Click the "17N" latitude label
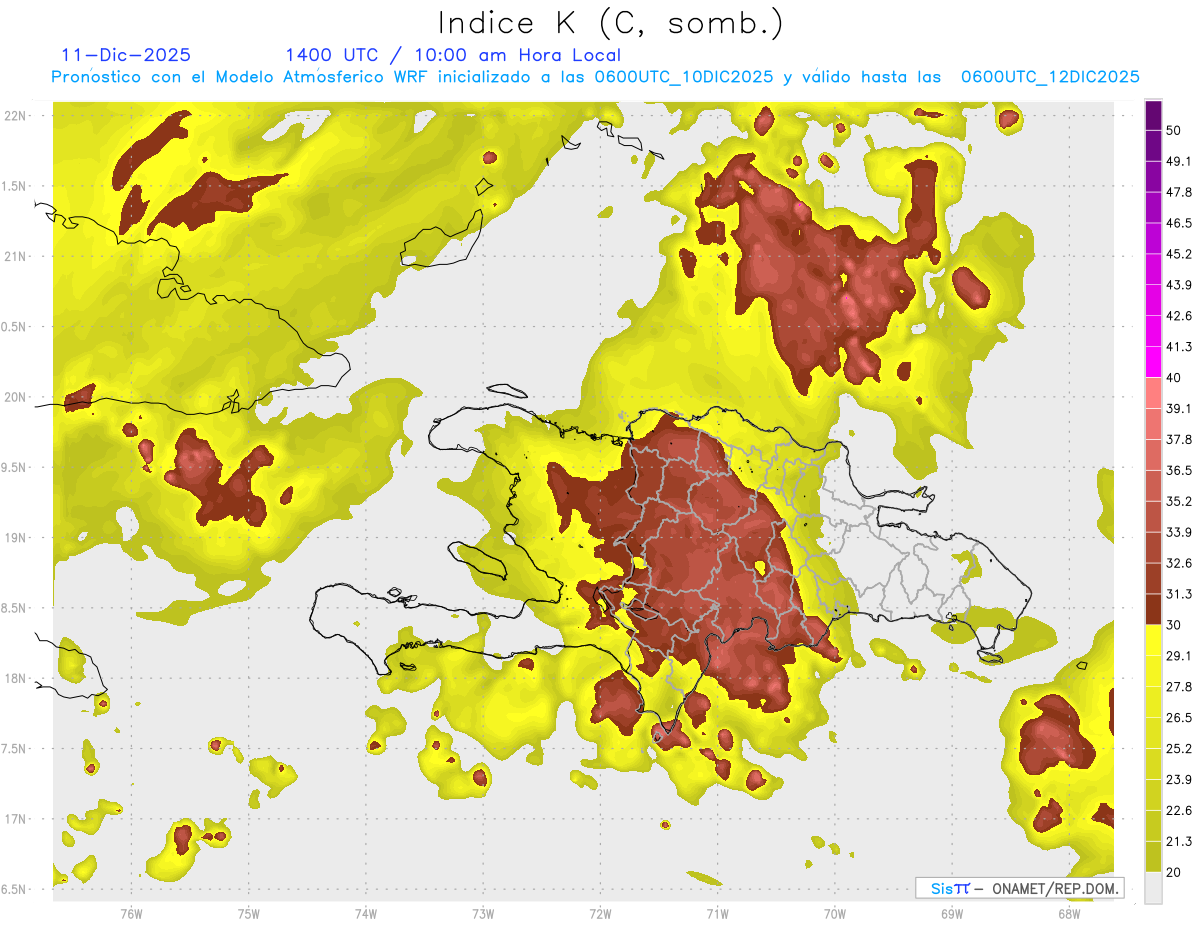Image resolution: width=1200 pixels, height=927 pixels. pos(16,819)
